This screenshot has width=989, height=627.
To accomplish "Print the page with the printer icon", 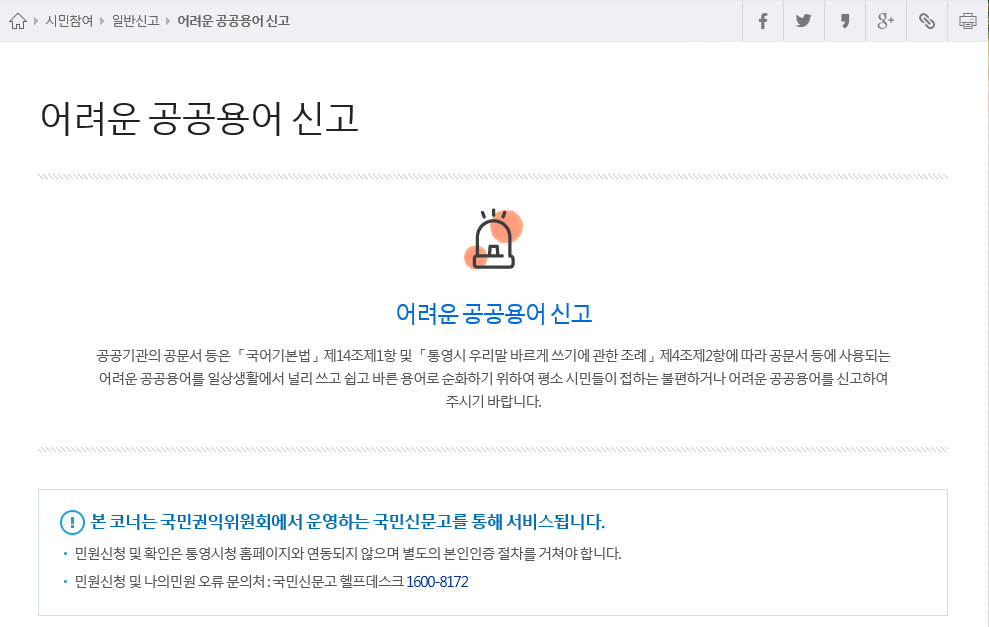I will [967, 21].
